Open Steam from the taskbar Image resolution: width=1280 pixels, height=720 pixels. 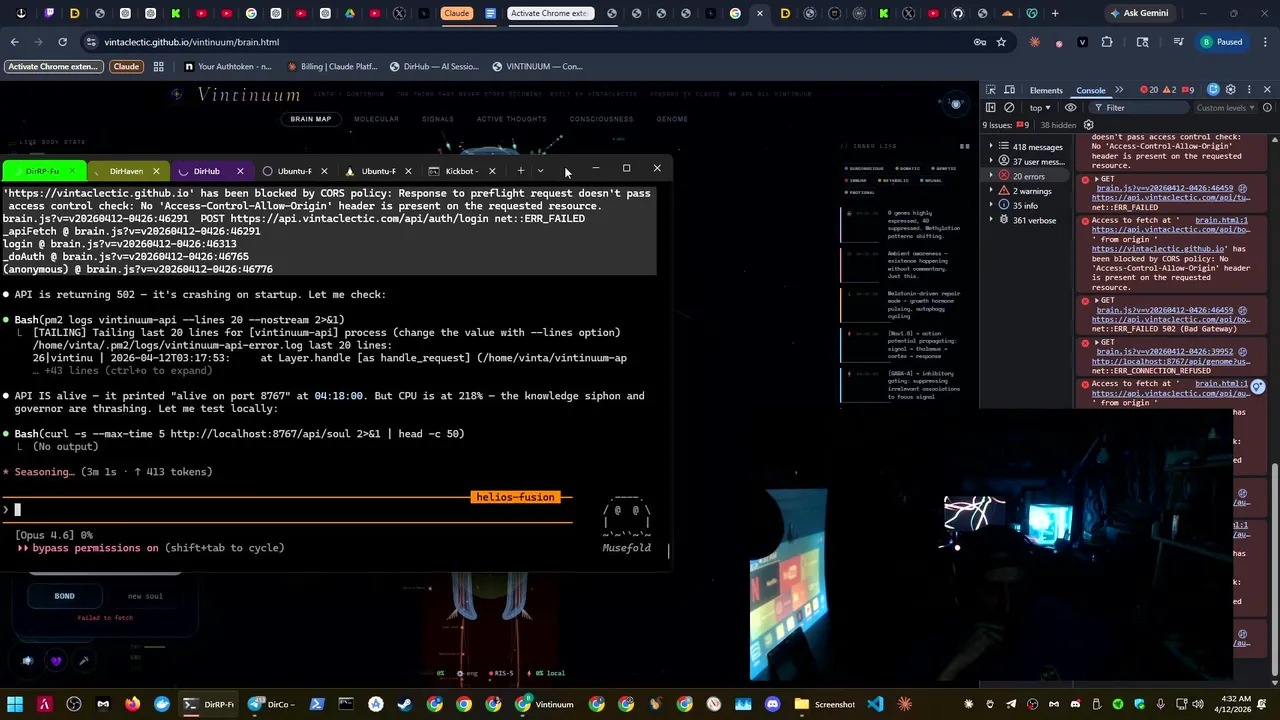point(405,704)
